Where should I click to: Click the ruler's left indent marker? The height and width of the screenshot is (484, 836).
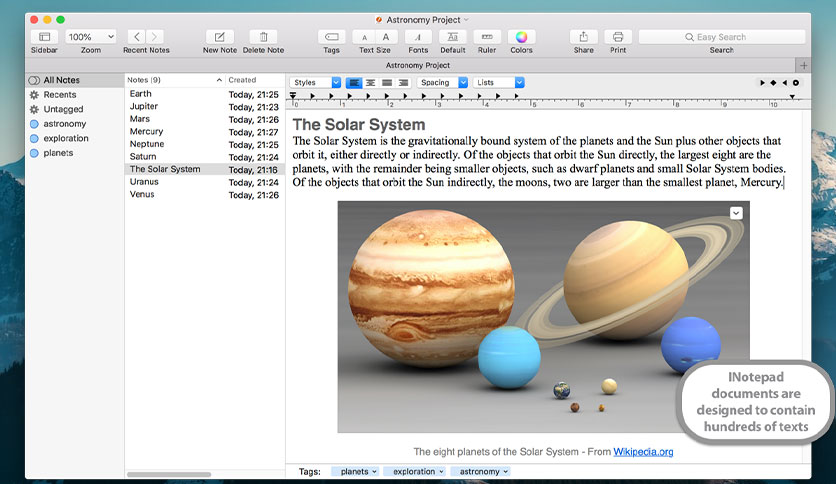point(293,96)
